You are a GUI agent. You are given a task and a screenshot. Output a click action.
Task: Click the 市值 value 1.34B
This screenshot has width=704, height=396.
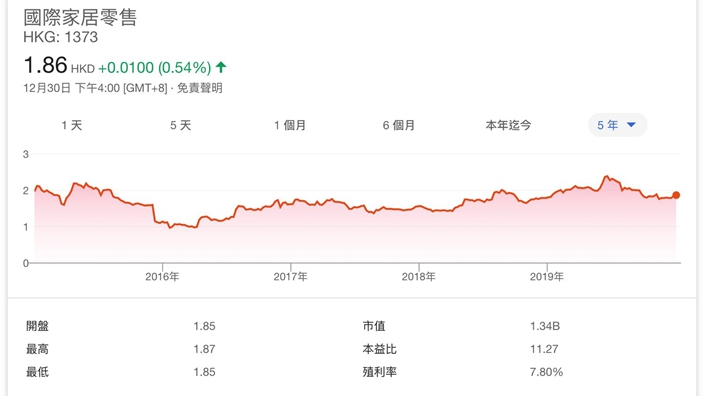tap(545, 326)
